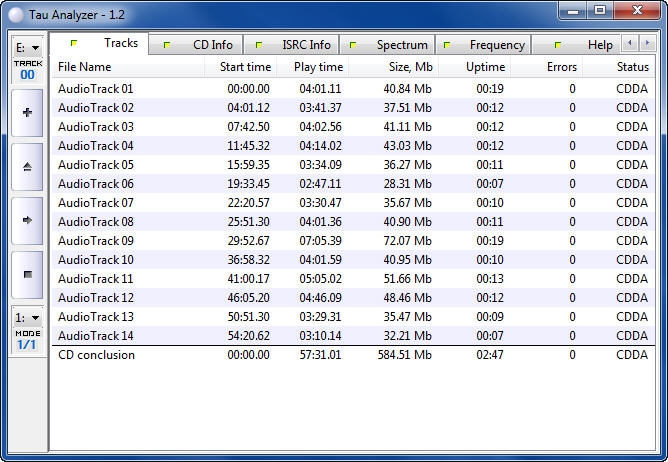
Task: Click the right arrow analyze button
Action: click(x=26, y=220)
